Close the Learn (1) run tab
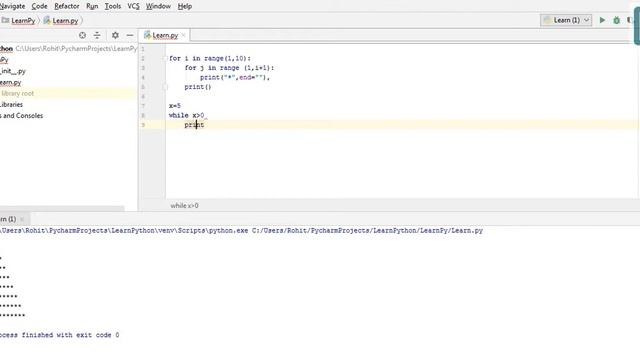 22,219
